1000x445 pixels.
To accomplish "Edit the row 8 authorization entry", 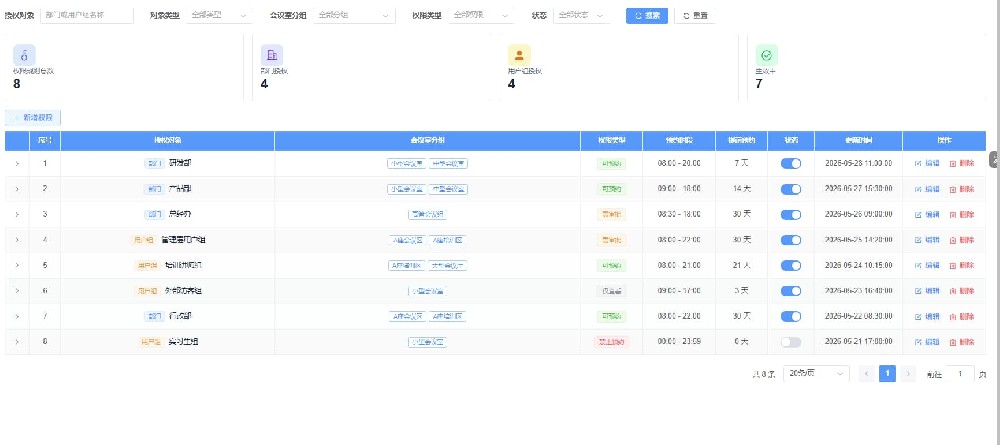I will pyautogui.click(x=927, y=342).
